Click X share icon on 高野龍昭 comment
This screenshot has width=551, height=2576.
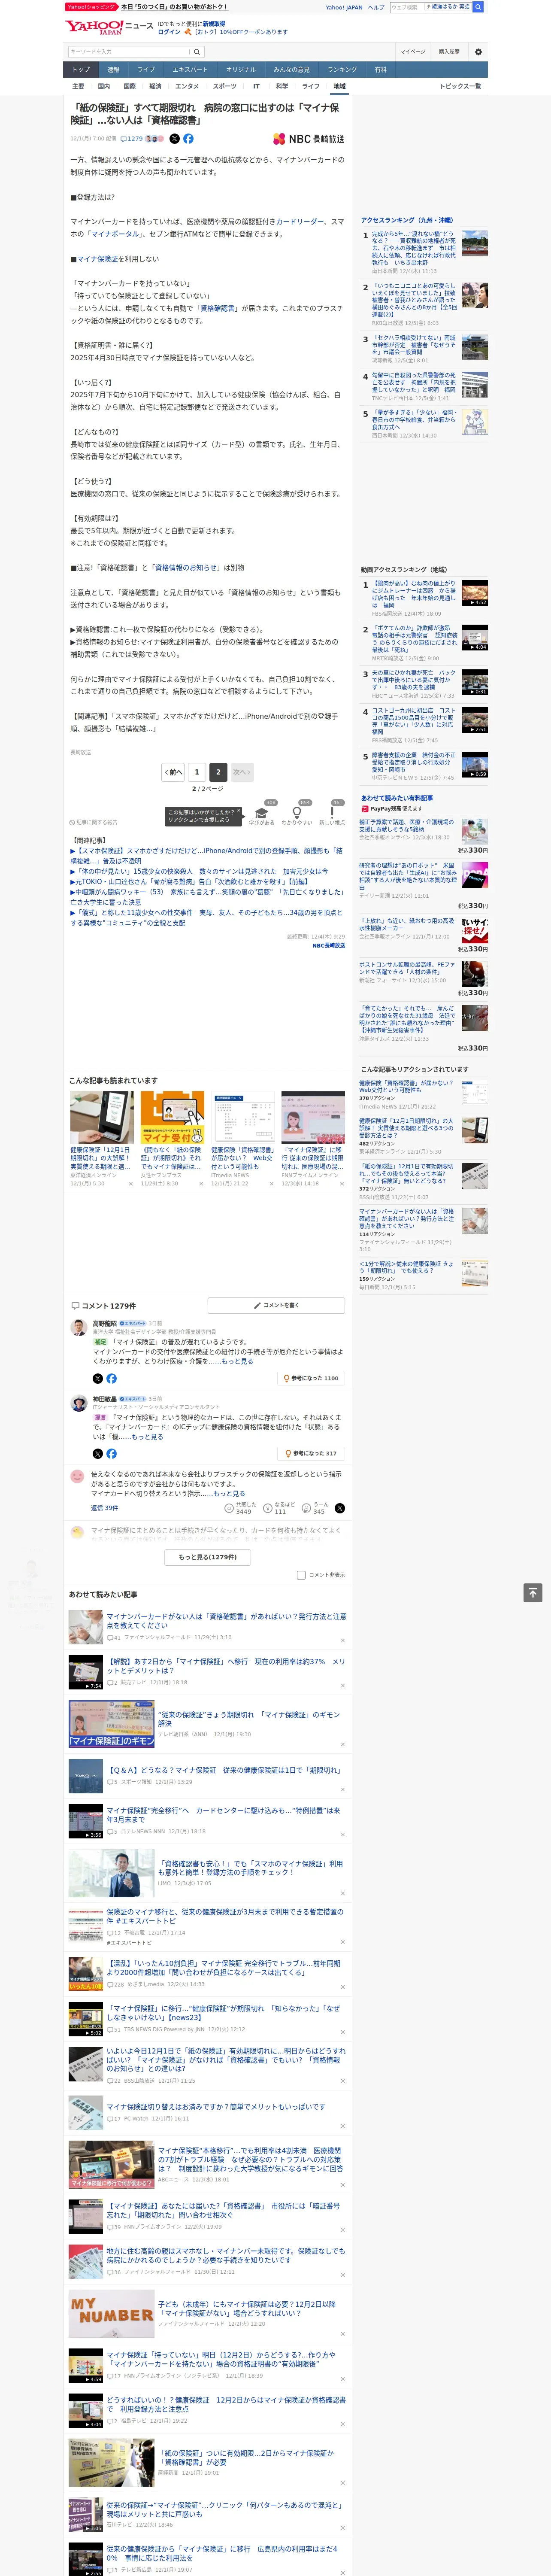[98, 1378]
